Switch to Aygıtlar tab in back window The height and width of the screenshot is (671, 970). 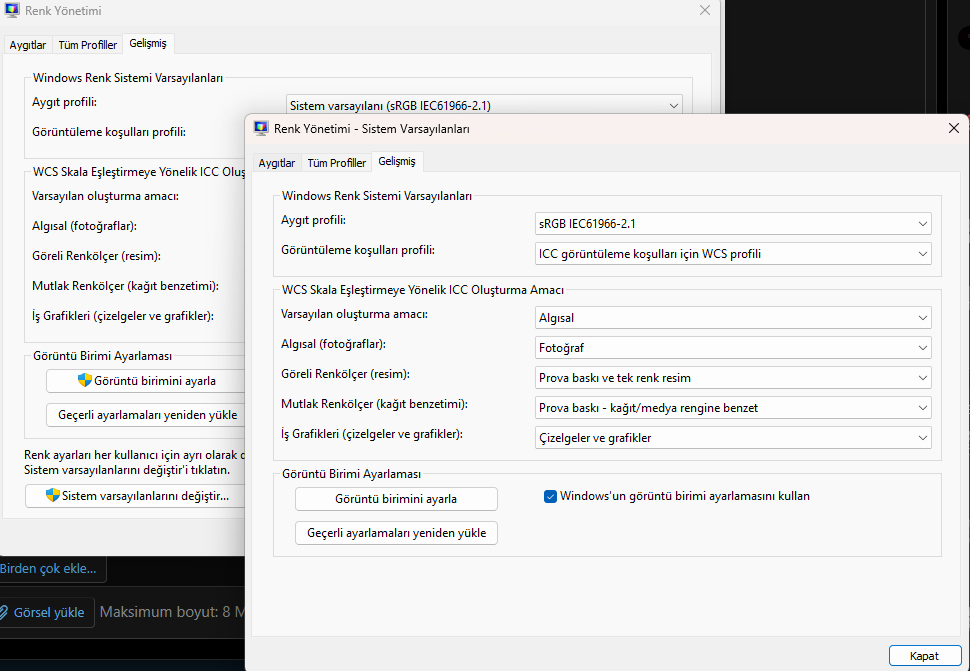[x=28, y=45]
